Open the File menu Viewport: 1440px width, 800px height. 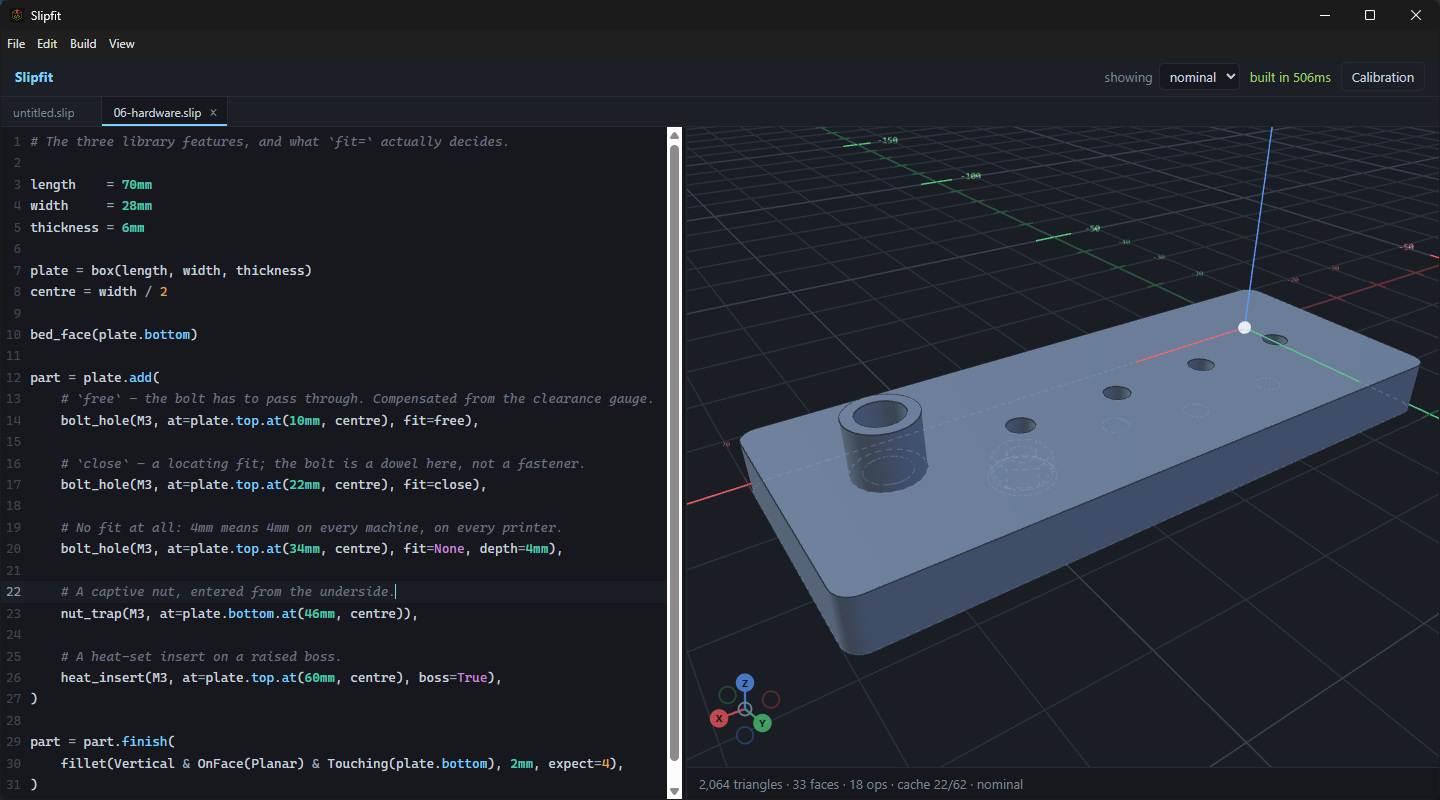point(16,44)
